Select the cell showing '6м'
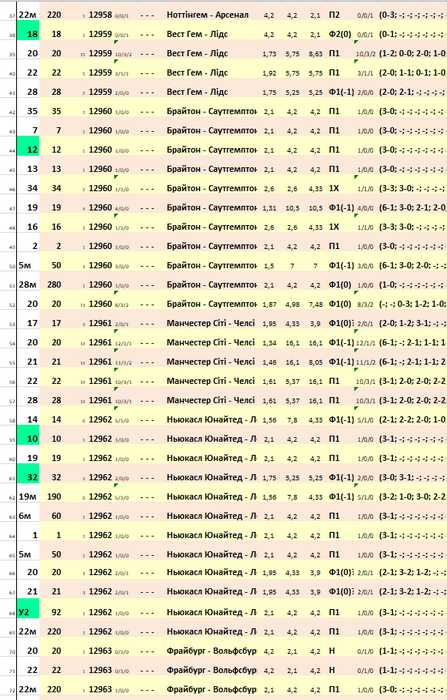Viewport: 447px width, 700px height. 28,516
